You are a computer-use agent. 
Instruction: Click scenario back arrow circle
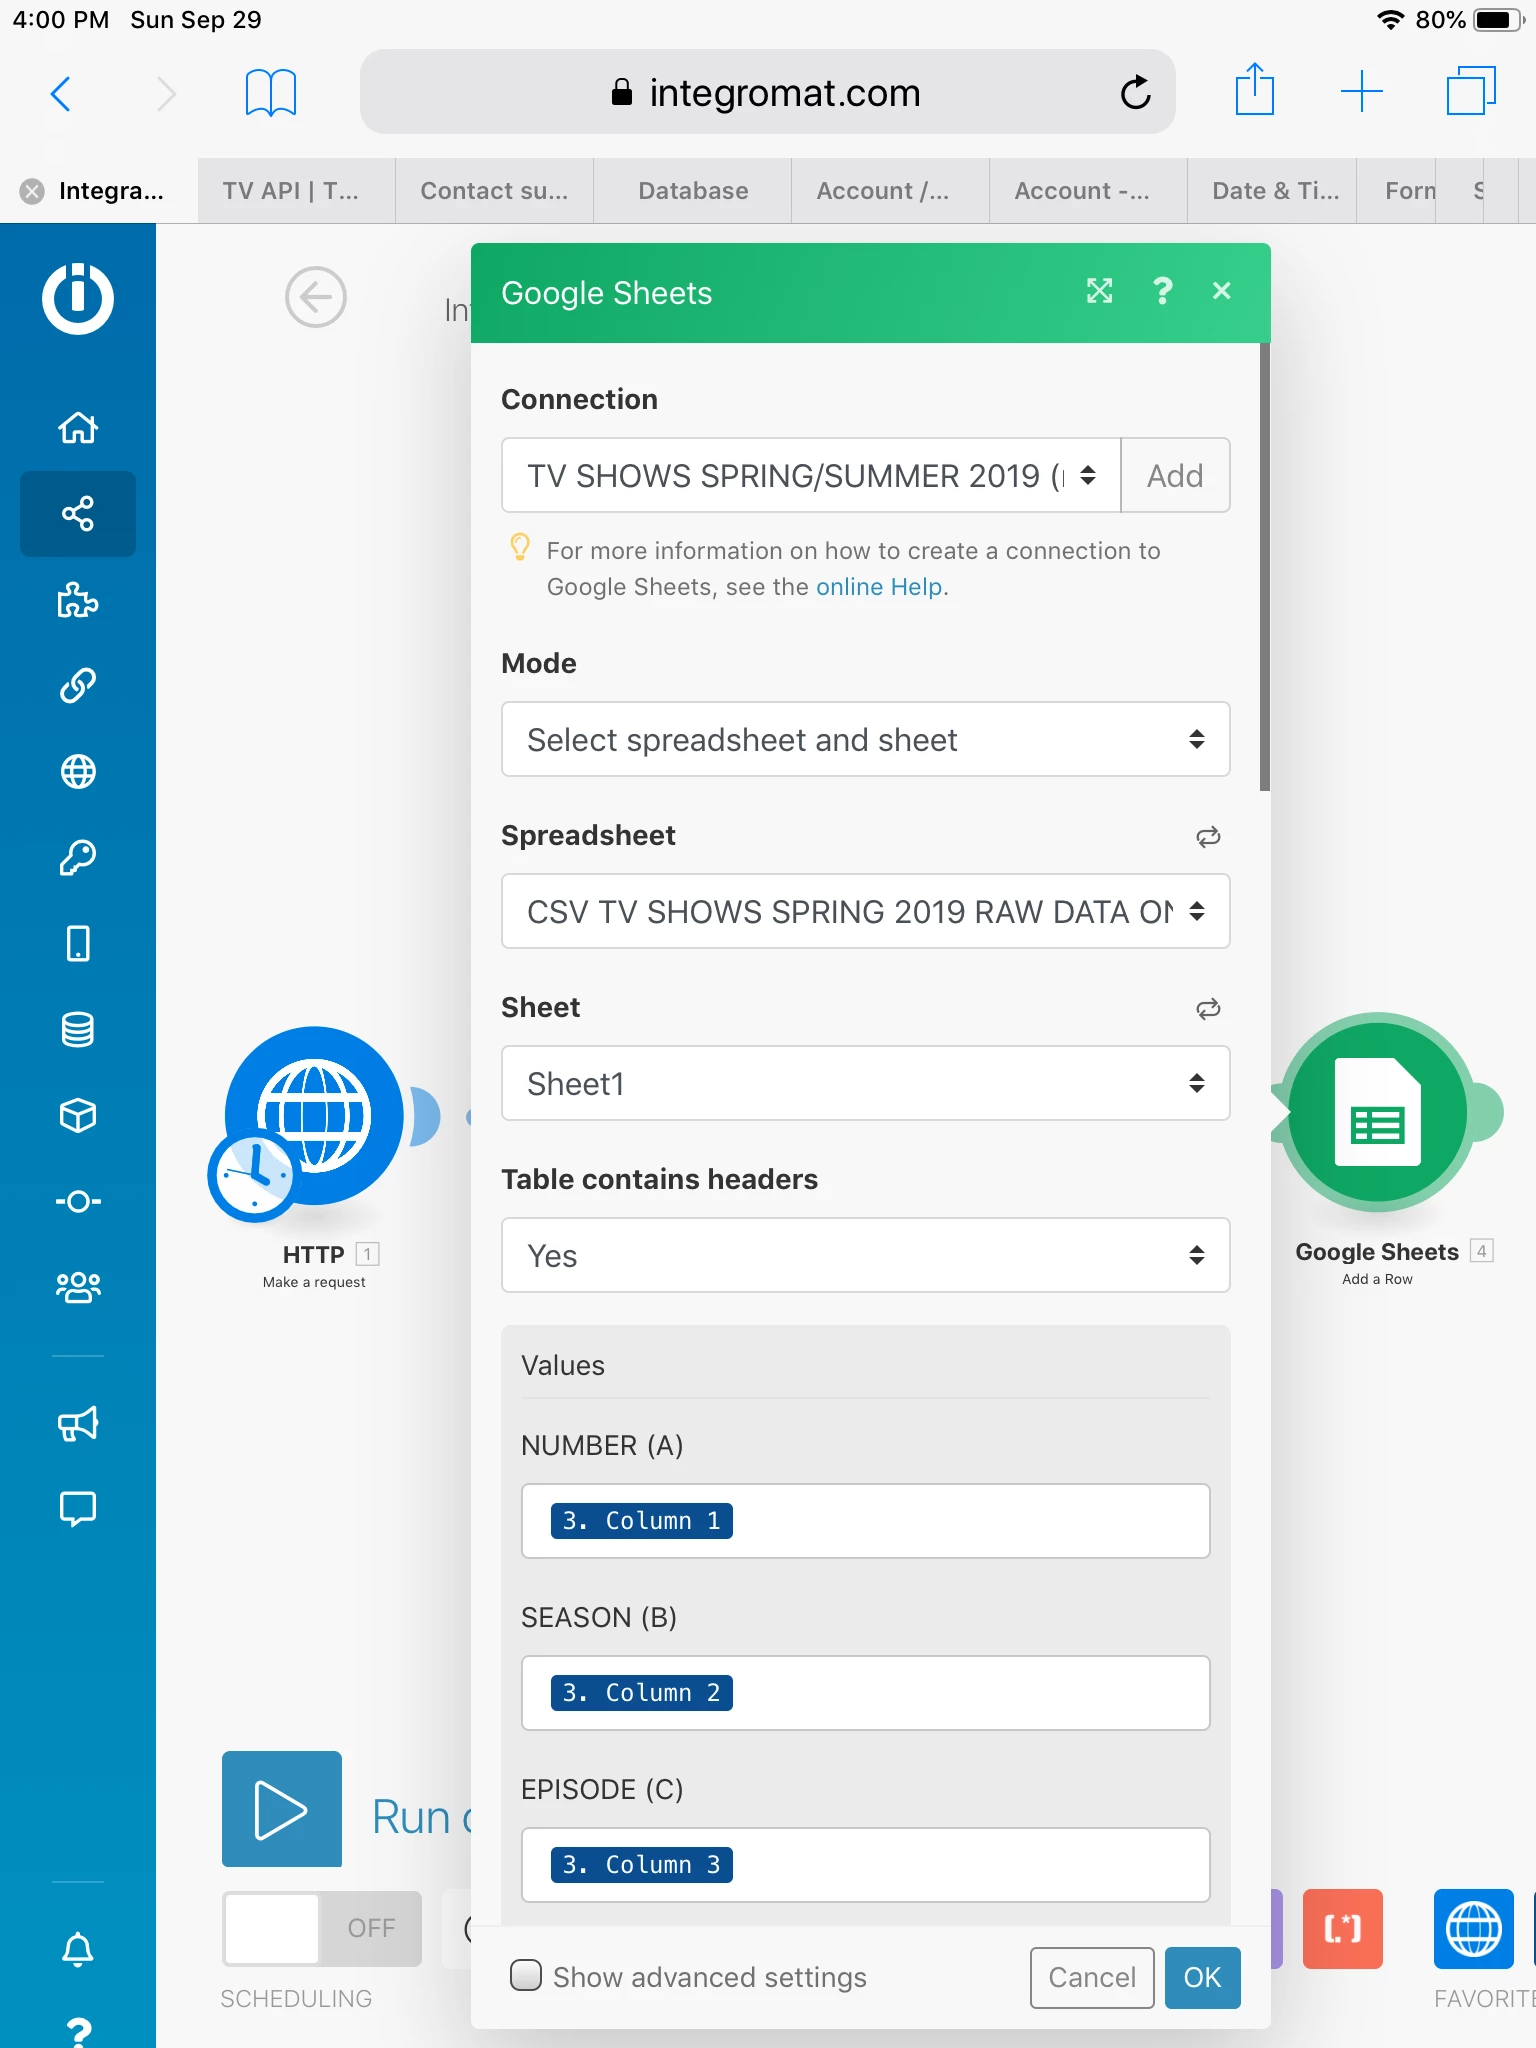click(x=316, y=297)
